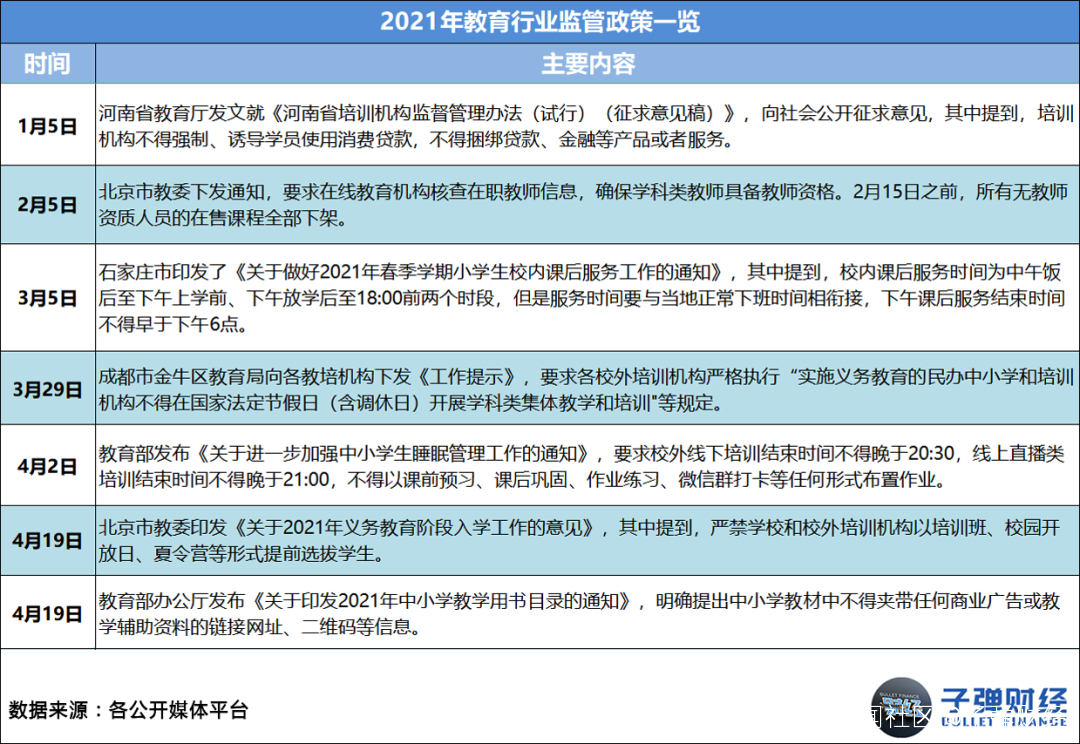
Task: Click the 3月29日 date cell
Action: (48, 389)
